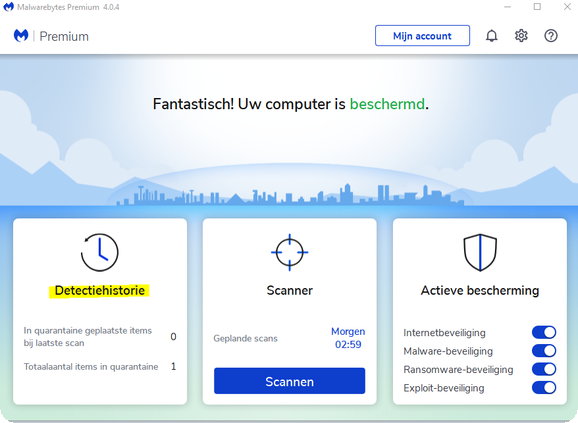
Task: Turn off Ransomware-beveiliging switch
Action: [544, 369]
